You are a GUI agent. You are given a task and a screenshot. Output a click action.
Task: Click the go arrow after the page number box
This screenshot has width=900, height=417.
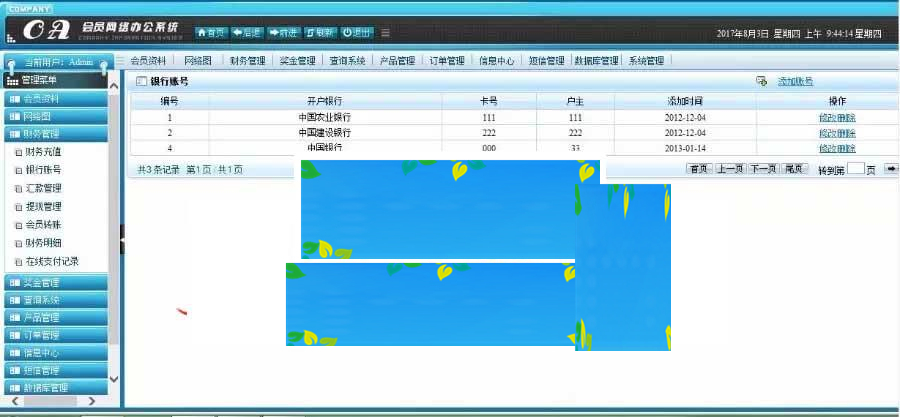click(891, 169)
